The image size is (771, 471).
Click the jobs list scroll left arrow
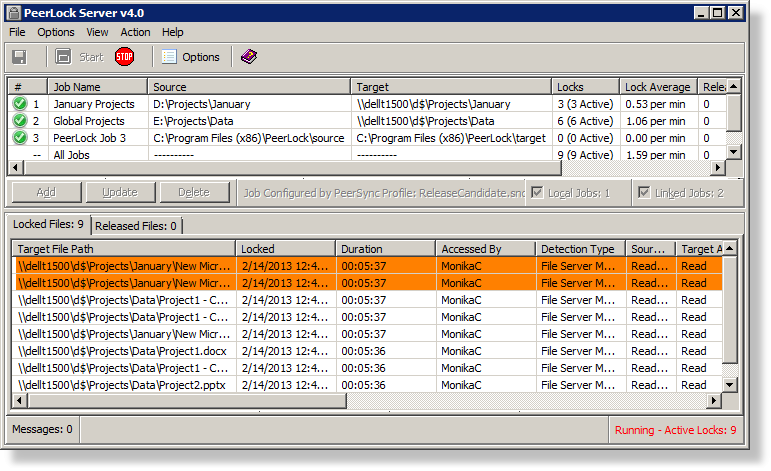coord(16,168)
